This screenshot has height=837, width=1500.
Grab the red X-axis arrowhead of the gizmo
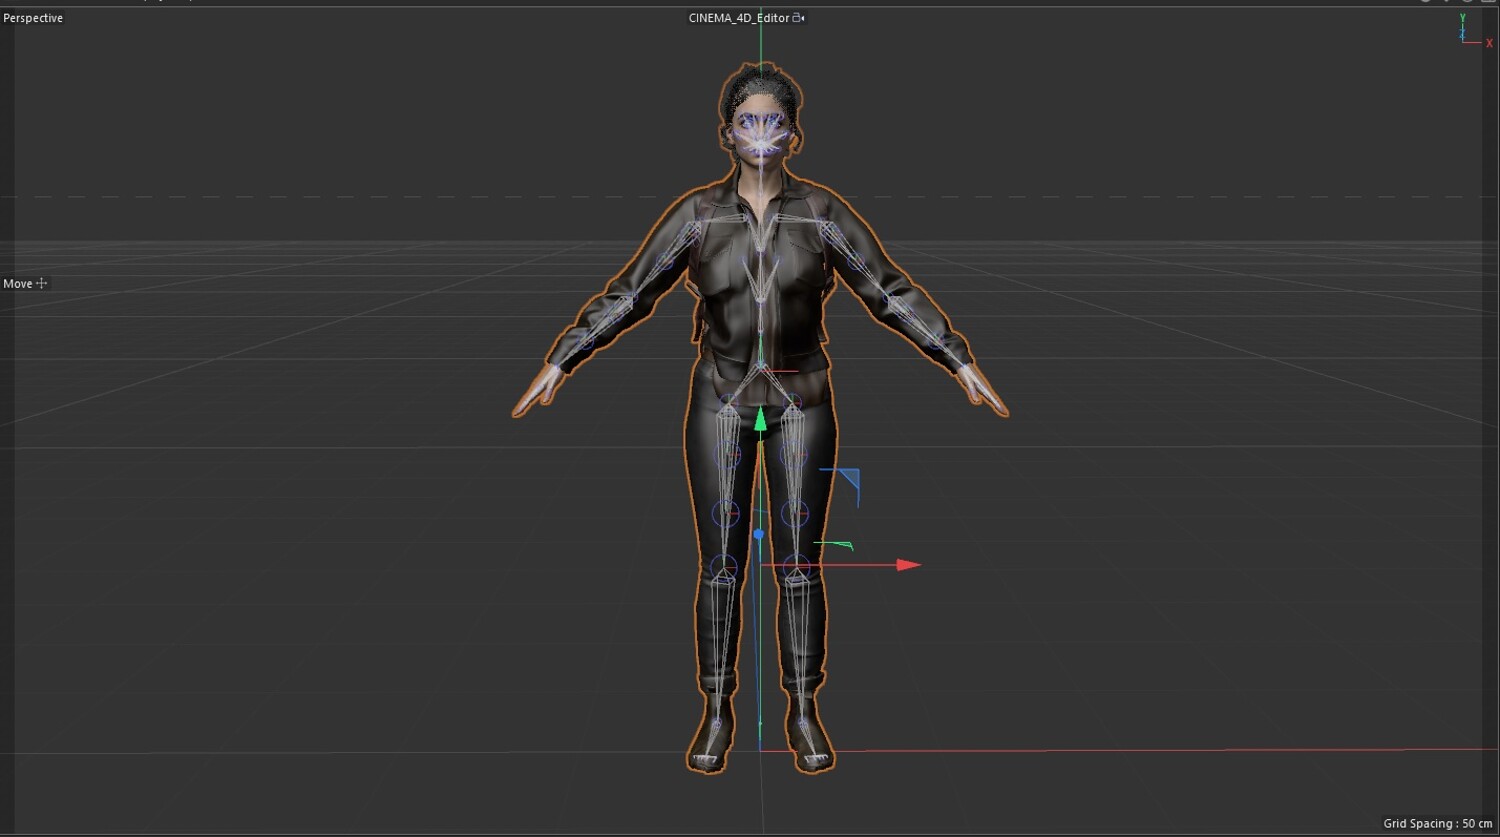point(908,565)
